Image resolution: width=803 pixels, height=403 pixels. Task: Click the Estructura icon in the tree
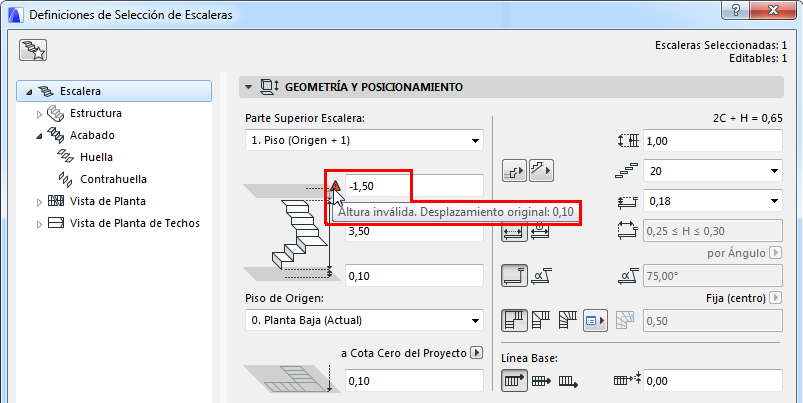pos(55,113)
